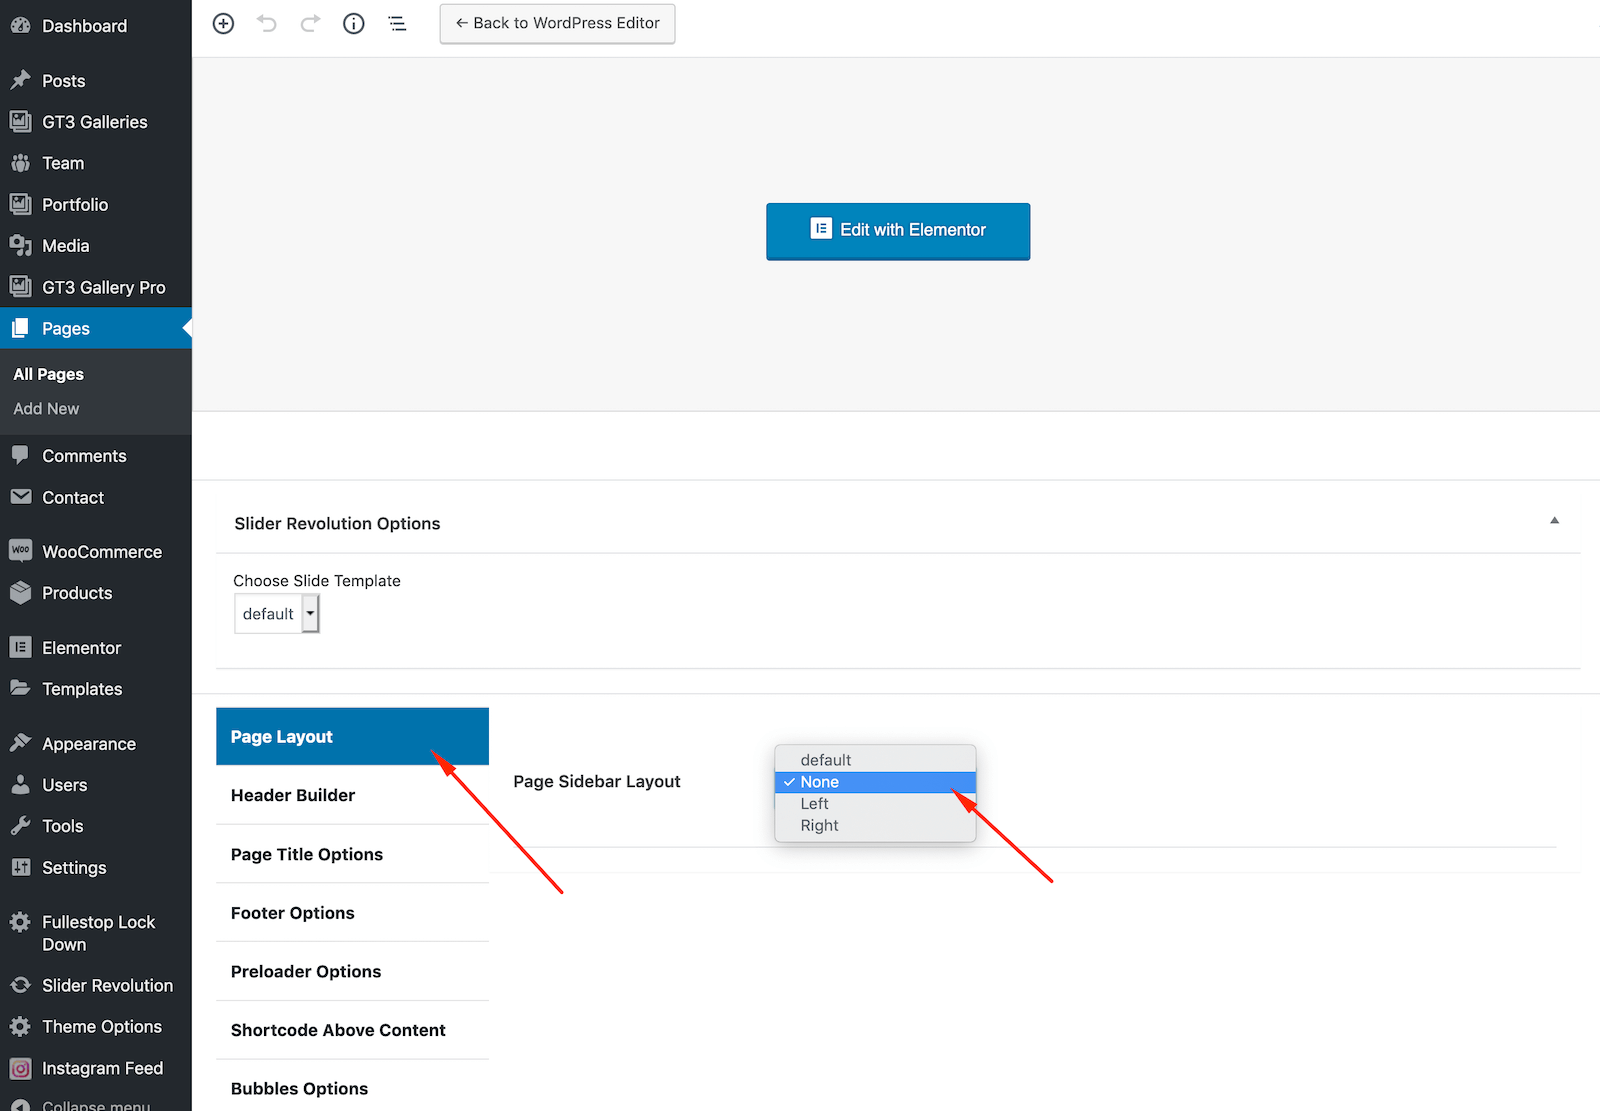Click the Products box icon
The image size is (1600, 1111).
pos(20,592)
